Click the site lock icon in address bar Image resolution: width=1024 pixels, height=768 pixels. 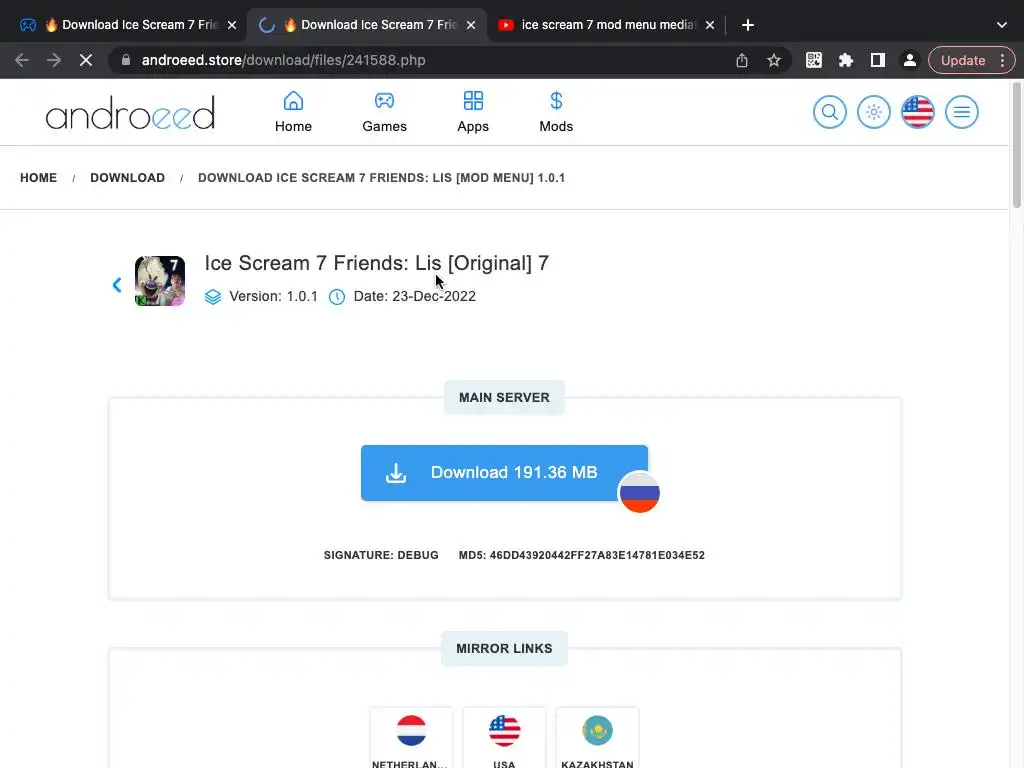[126, 60]
